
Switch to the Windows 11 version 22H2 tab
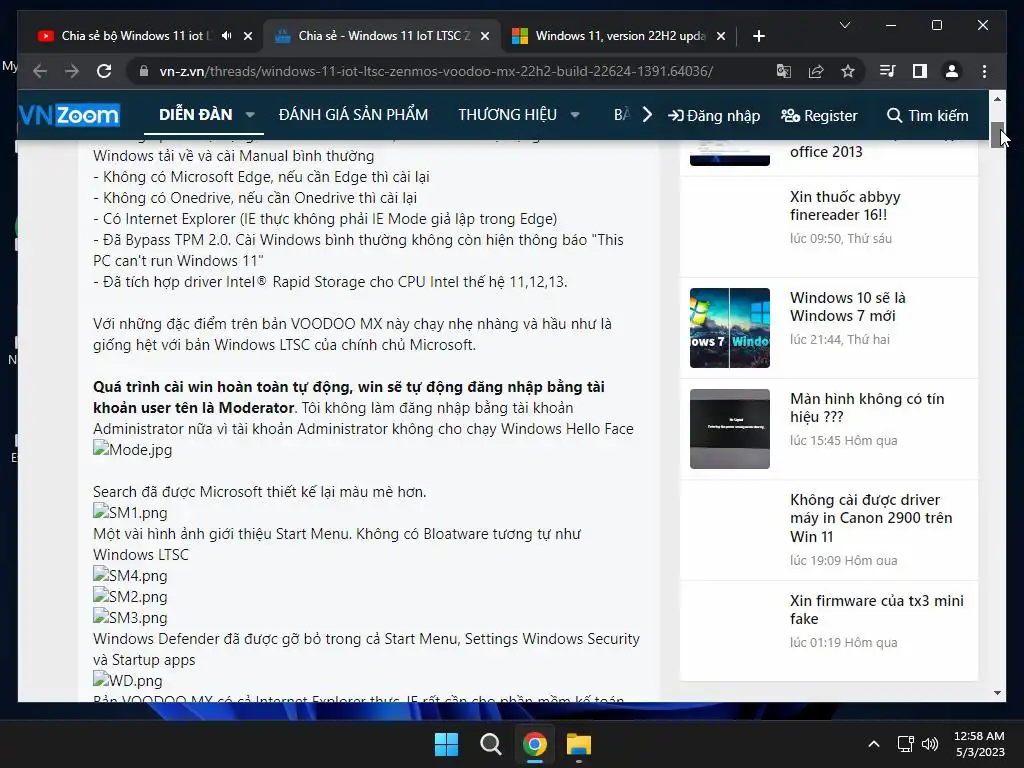(620, 36)
